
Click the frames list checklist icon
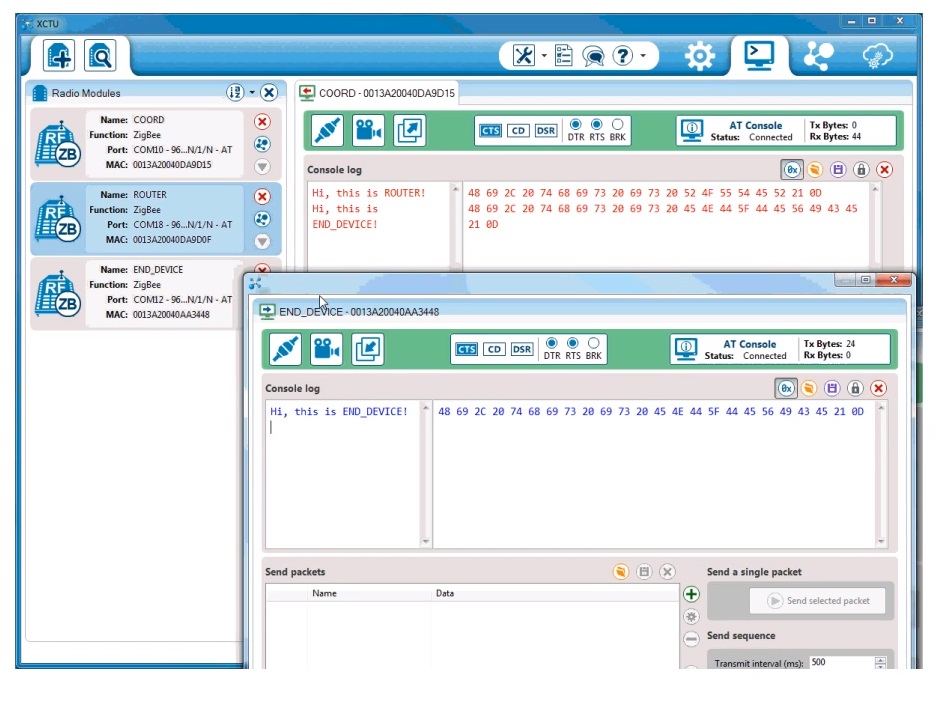(563, 56)
